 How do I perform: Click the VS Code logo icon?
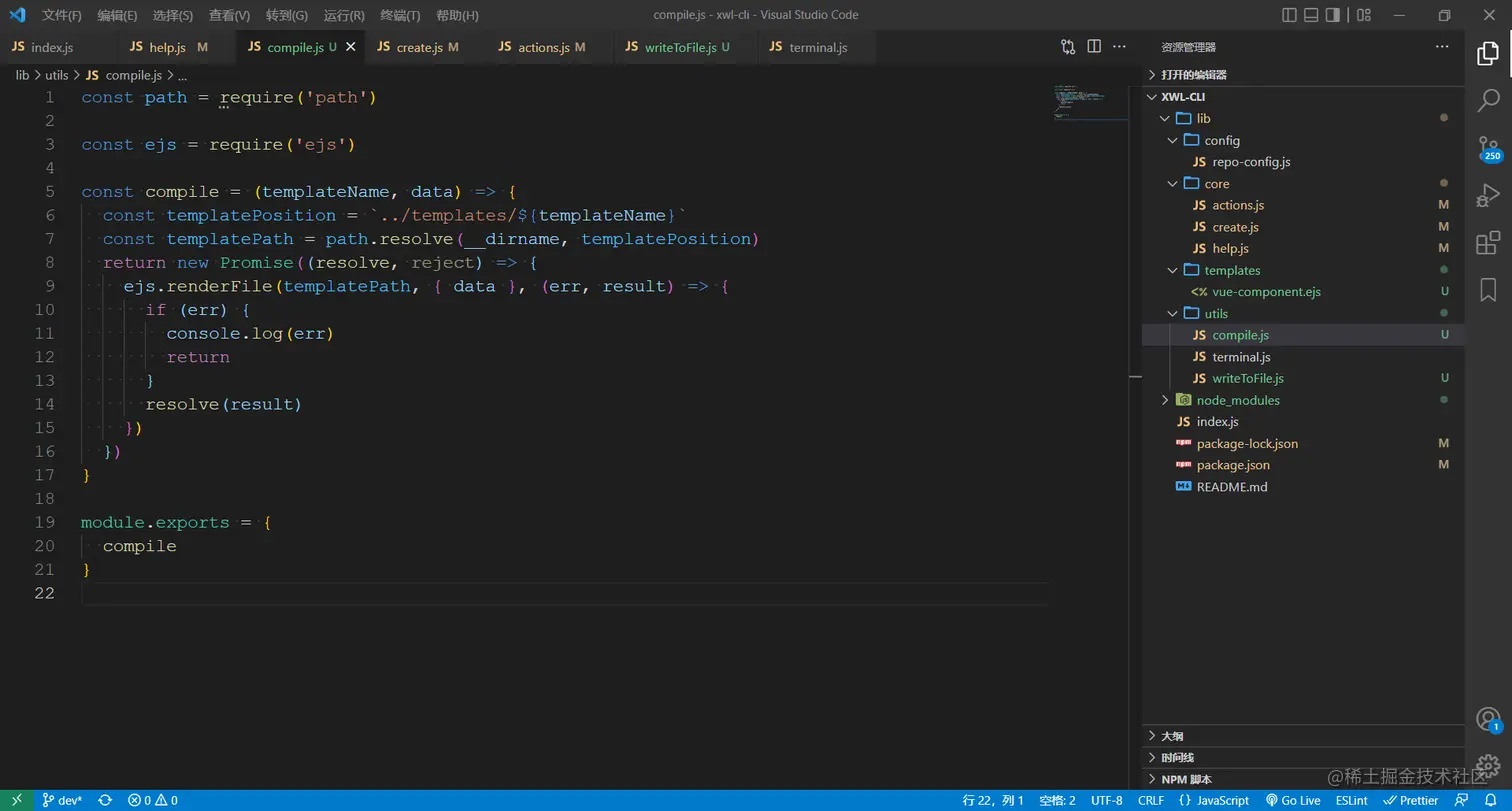click(17, 15)
